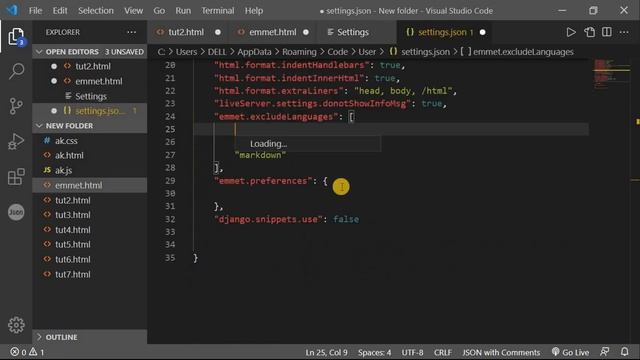The width and height of the screenshot is (640, 360).
Task: Open the Search view in activity bar
Action: point(16,71)
